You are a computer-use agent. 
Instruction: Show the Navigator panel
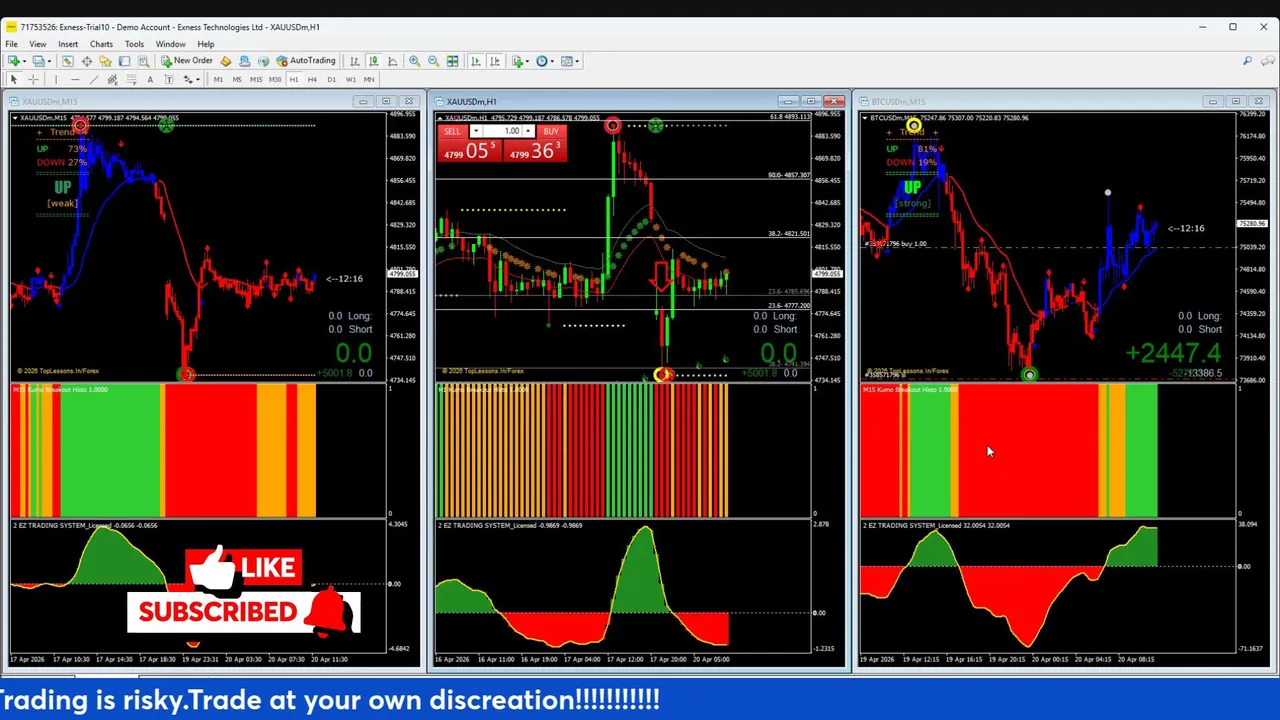[105, 61]
